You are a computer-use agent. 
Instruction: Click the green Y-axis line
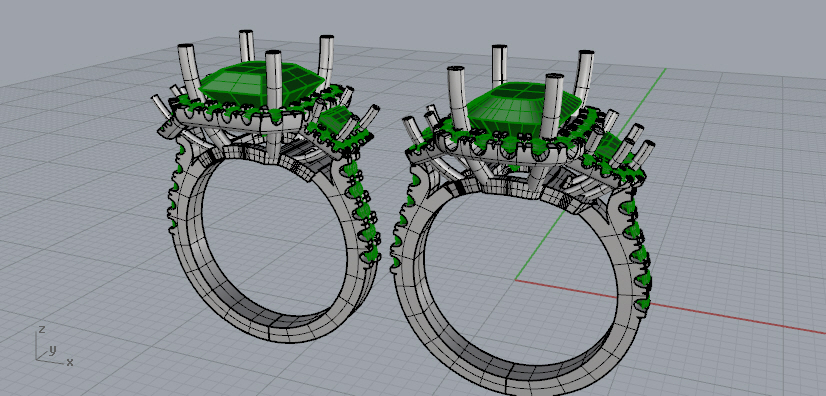click(x=590, y=174)
